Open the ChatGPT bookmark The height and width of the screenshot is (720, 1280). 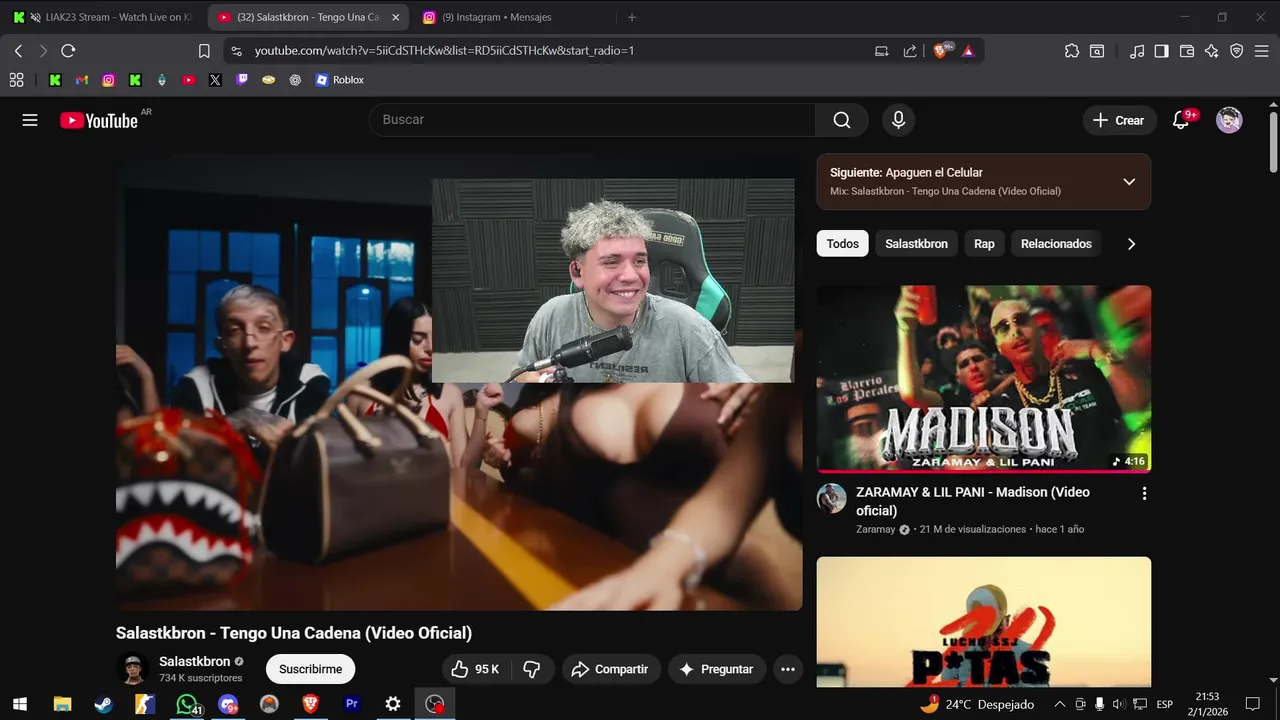tap(295, 80)
